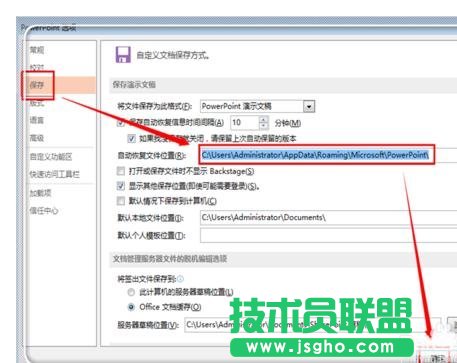Open 自定义功能区 settings in sidebar

(x=51, y=157)
